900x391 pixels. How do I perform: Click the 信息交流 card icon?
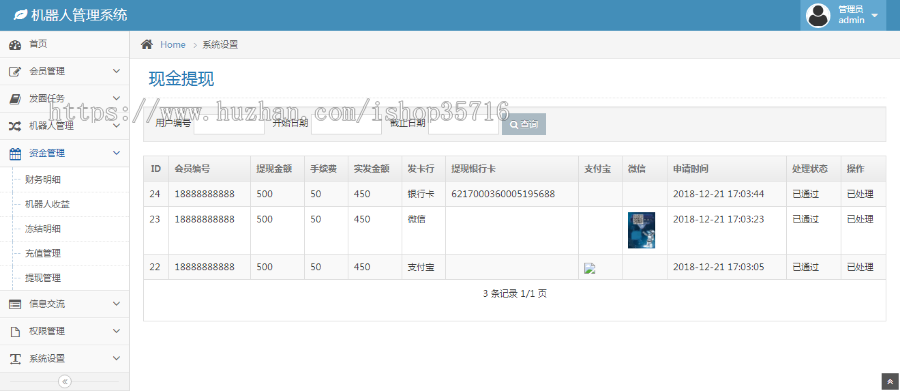click(15, 304)
